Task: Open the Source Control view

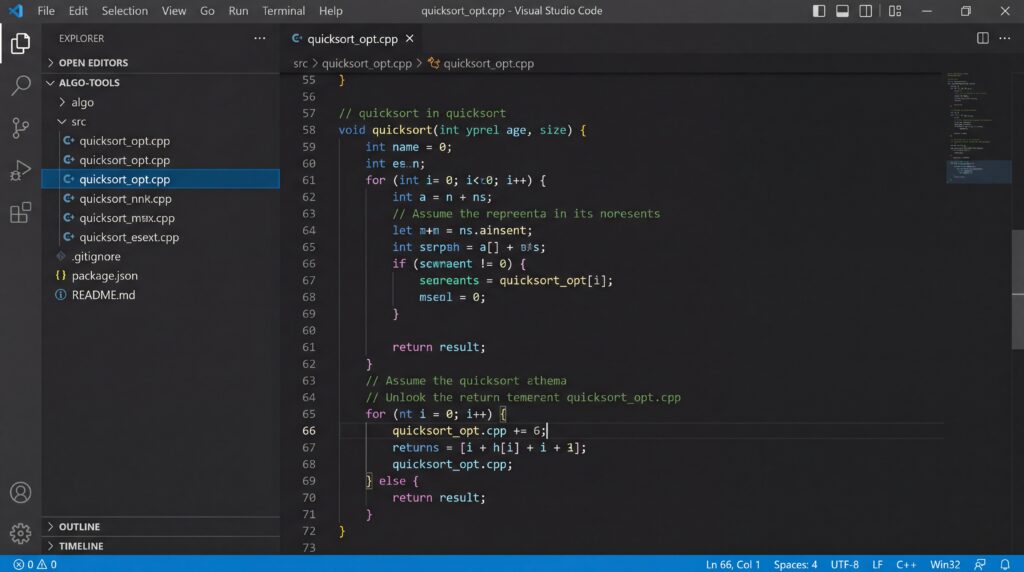Action: [x=20, y=127]
